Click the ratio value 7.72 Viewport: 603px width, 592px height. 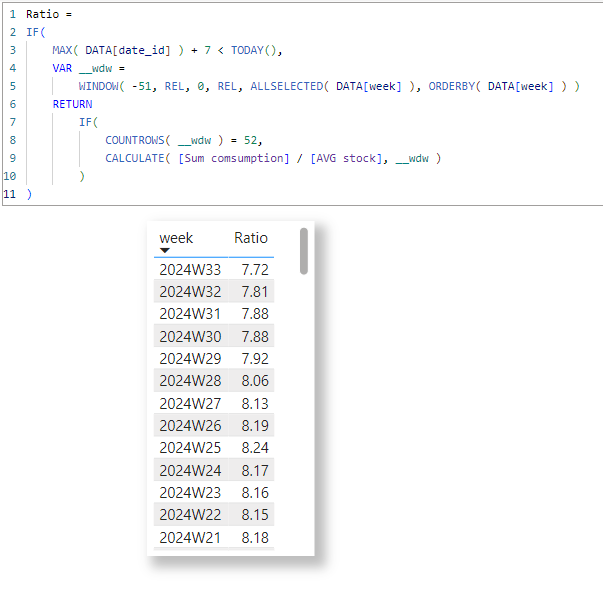click(x=255, y=270)
